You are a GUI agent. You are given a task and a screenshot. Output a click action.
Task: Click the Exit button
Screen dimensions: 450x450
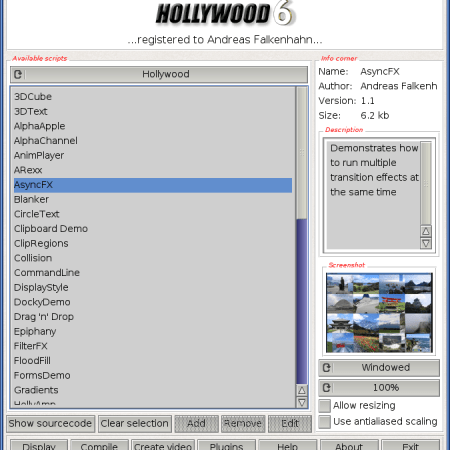tap(410, 445)
